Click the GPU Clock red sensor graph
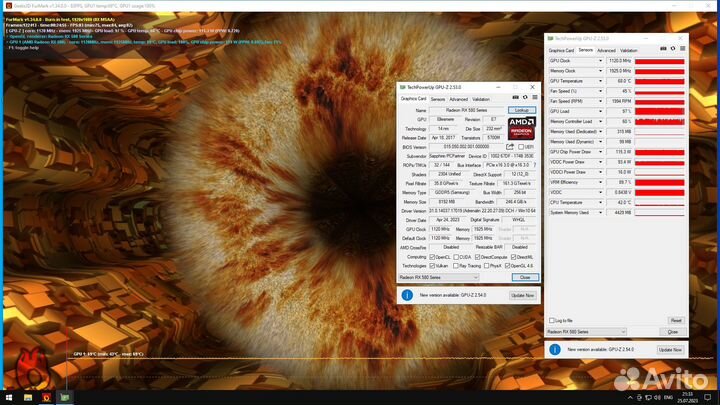This screenshot has height=405, width=720. tap(659, 61)
